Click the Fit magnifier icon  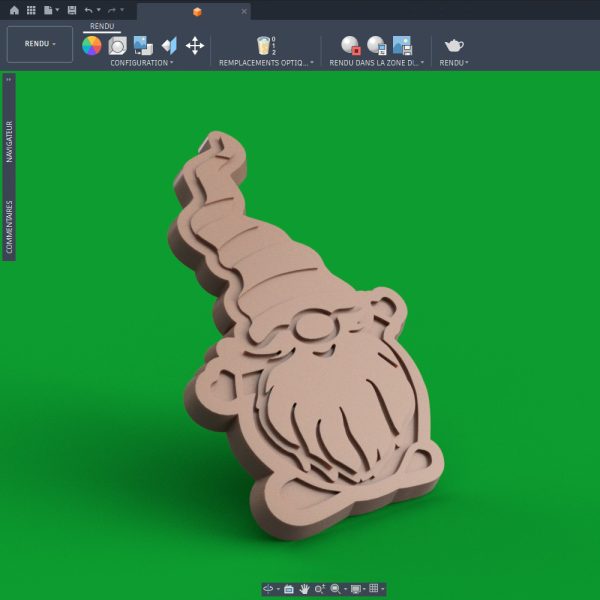tap(335, 589)
